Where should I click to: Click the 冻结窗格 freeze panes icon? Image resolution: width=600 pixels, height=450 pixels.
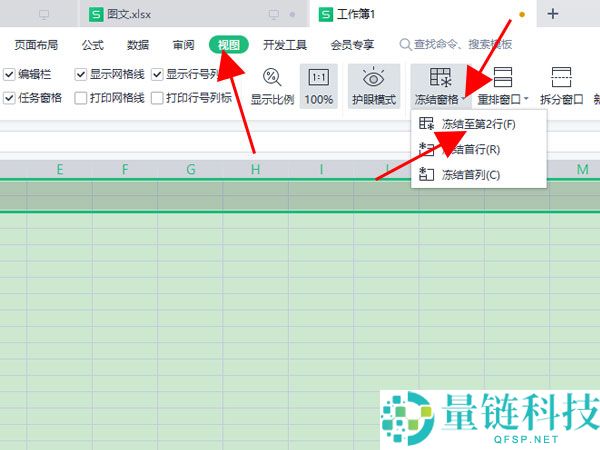click(438, 78)
